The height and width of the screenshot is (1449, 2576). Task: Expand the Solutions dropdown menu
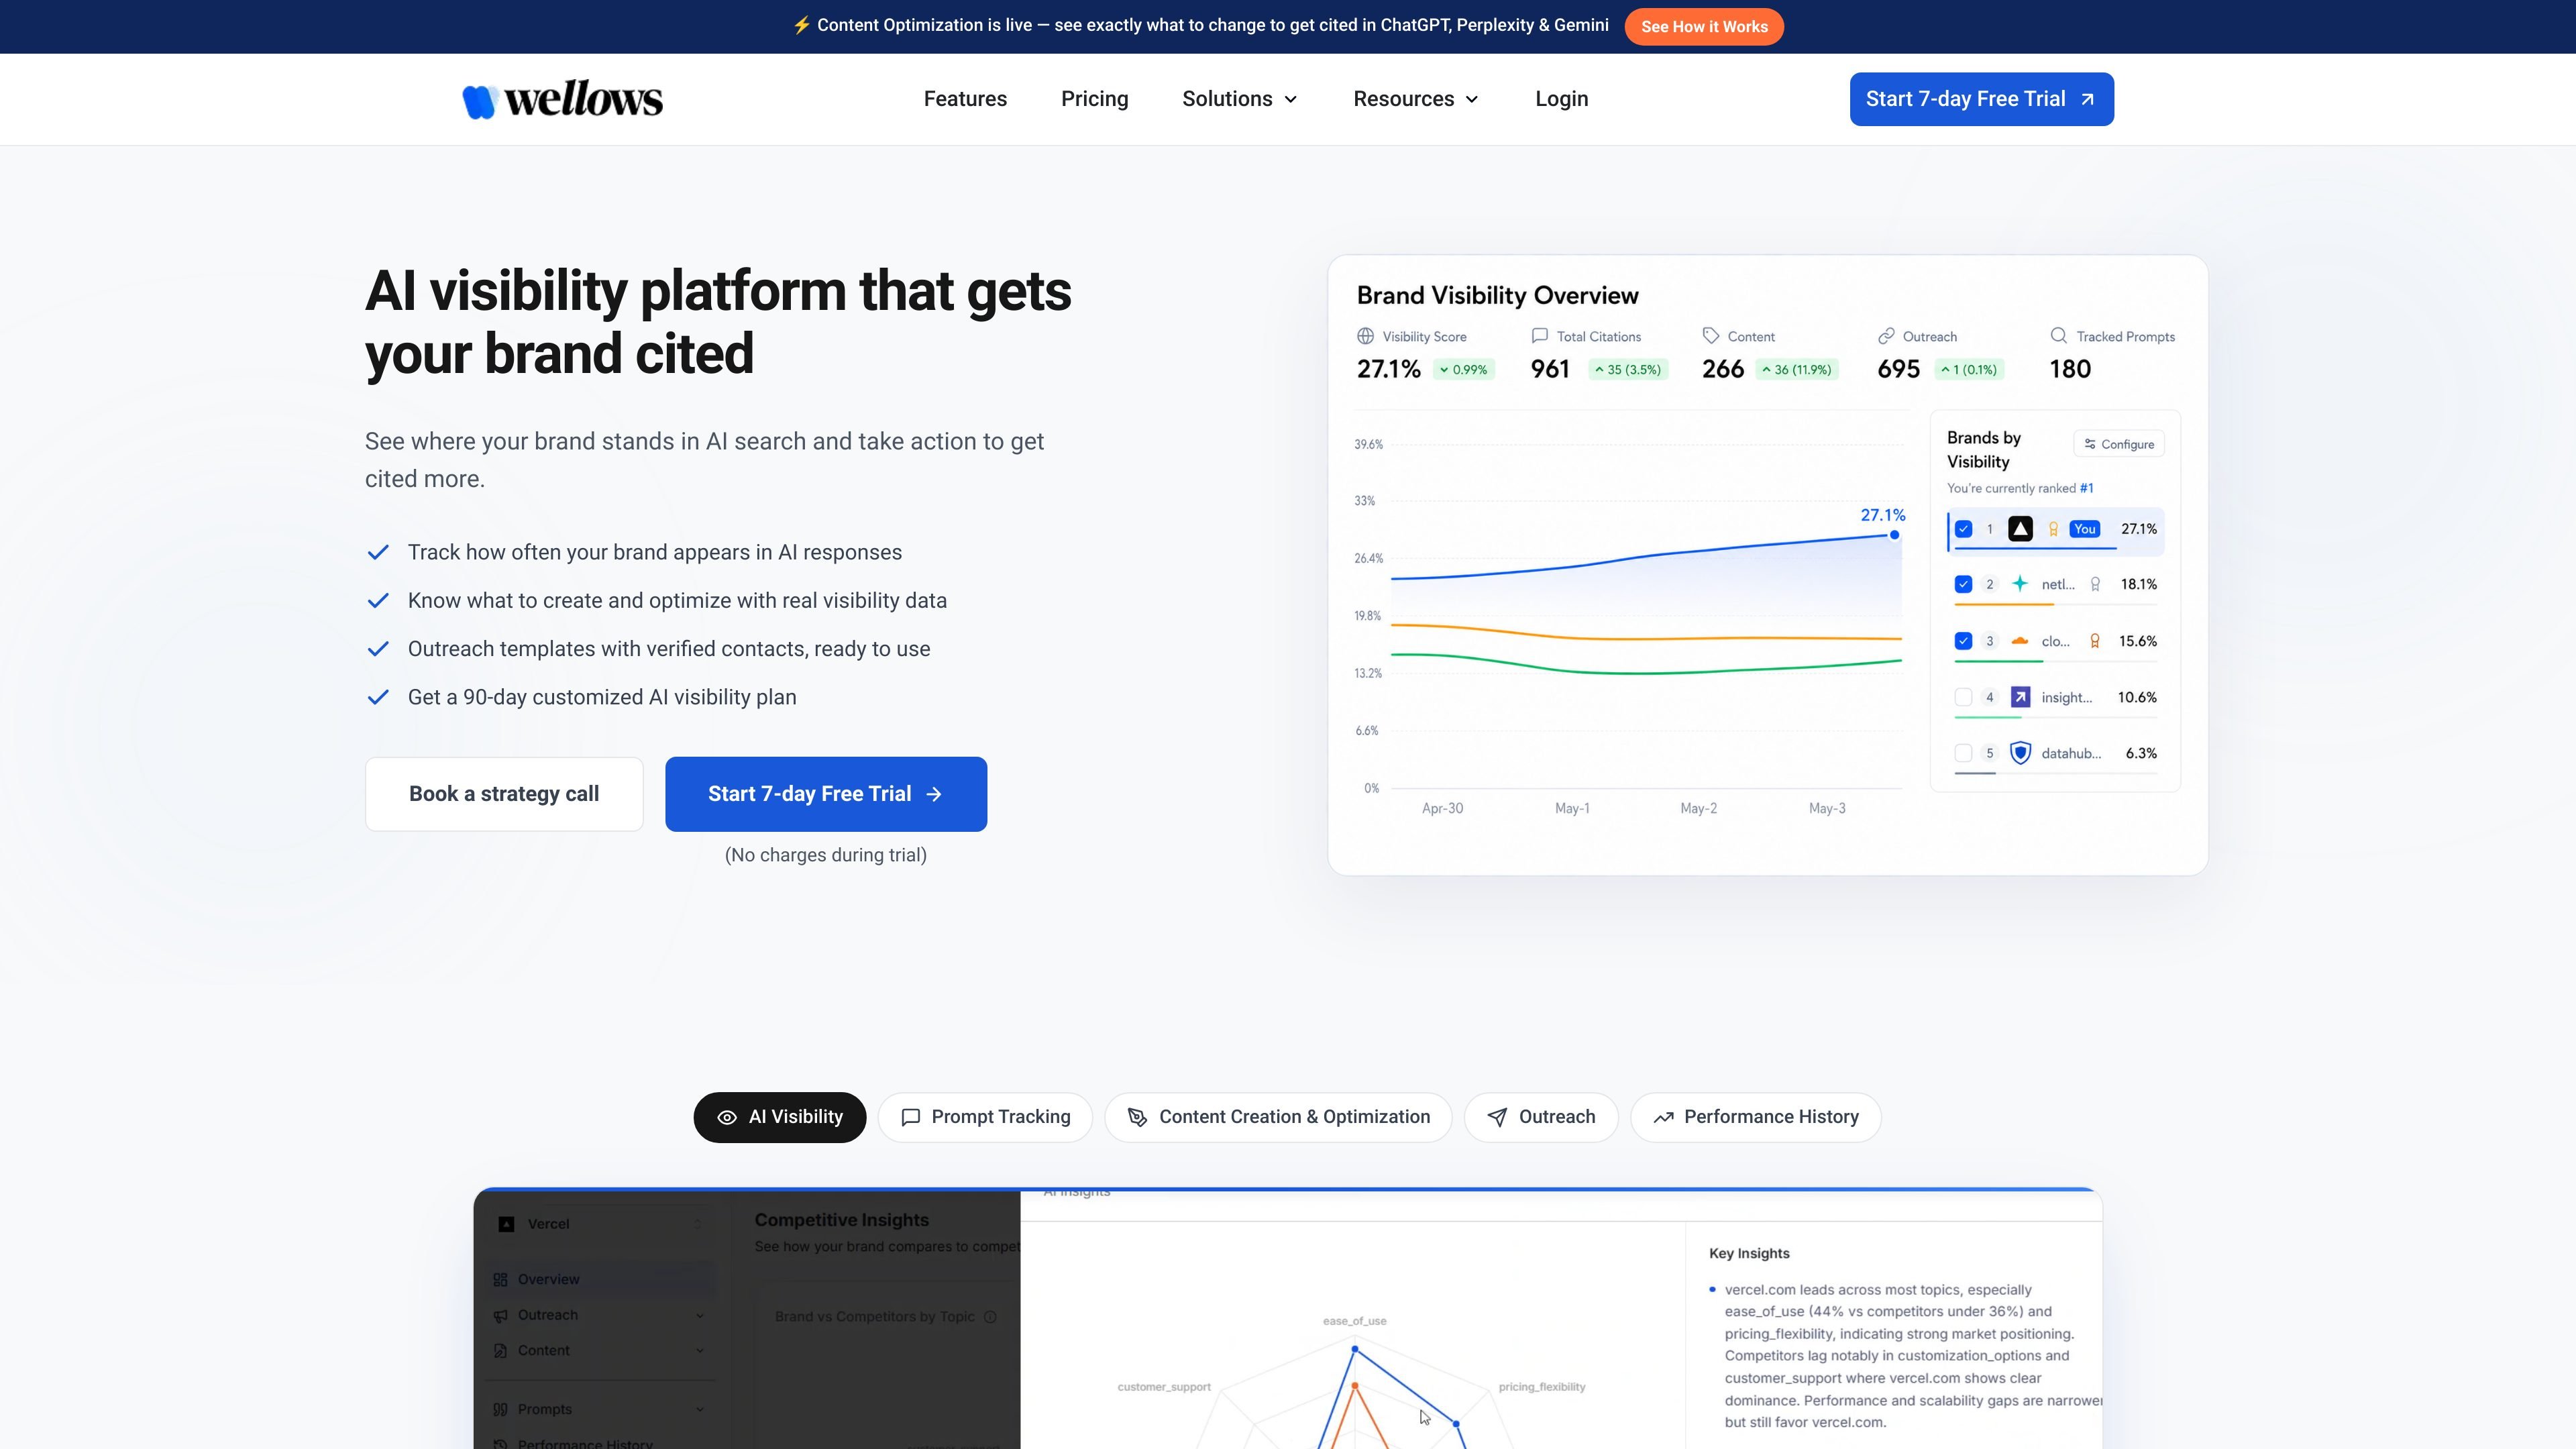click(1240, 99)
